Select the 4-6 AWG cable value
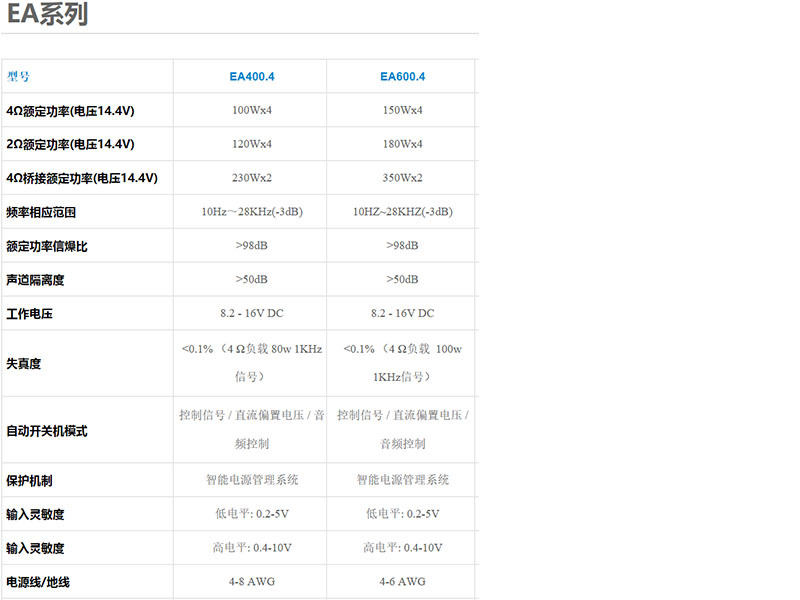800x600 pixels. [402, 582]
